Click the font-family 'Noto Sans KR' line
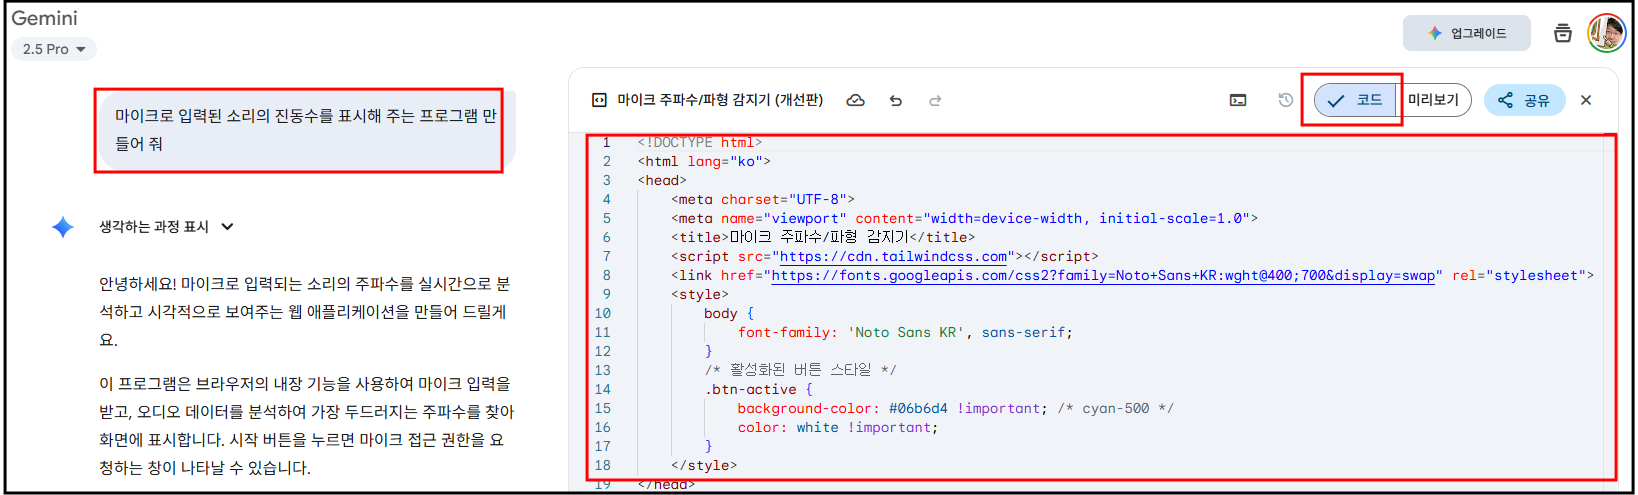The width and height of the screenshot is (1638, 495). (x=905, y=333)
